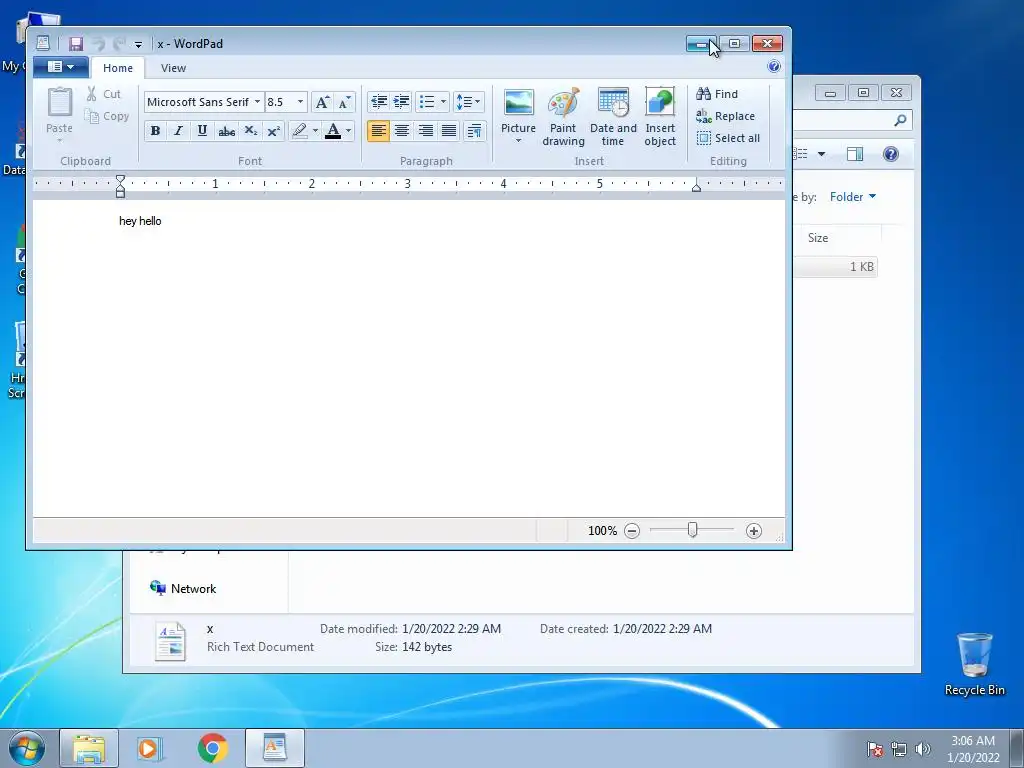Switch to the Home ribbon tab
Viewport: 1024px width, 768px height.
[118, 68]
